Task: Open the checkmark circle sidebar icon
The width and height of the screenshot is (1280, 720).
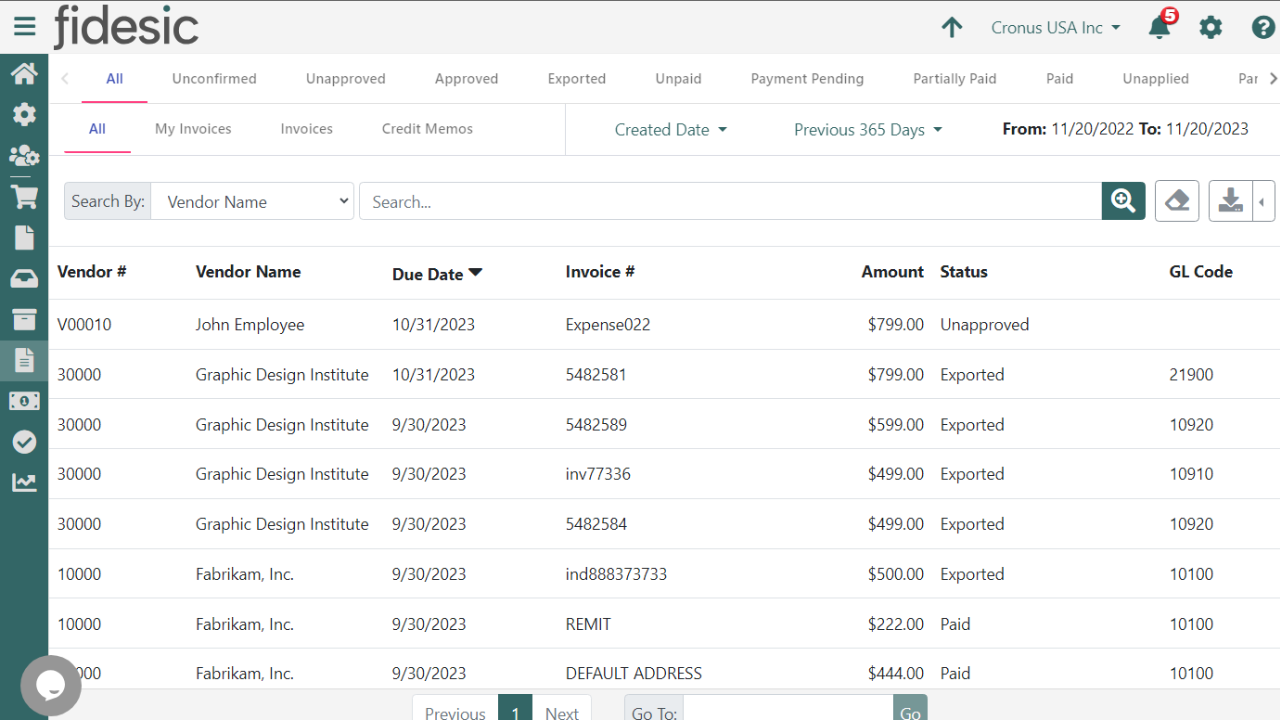Action: tap(24, 442)
